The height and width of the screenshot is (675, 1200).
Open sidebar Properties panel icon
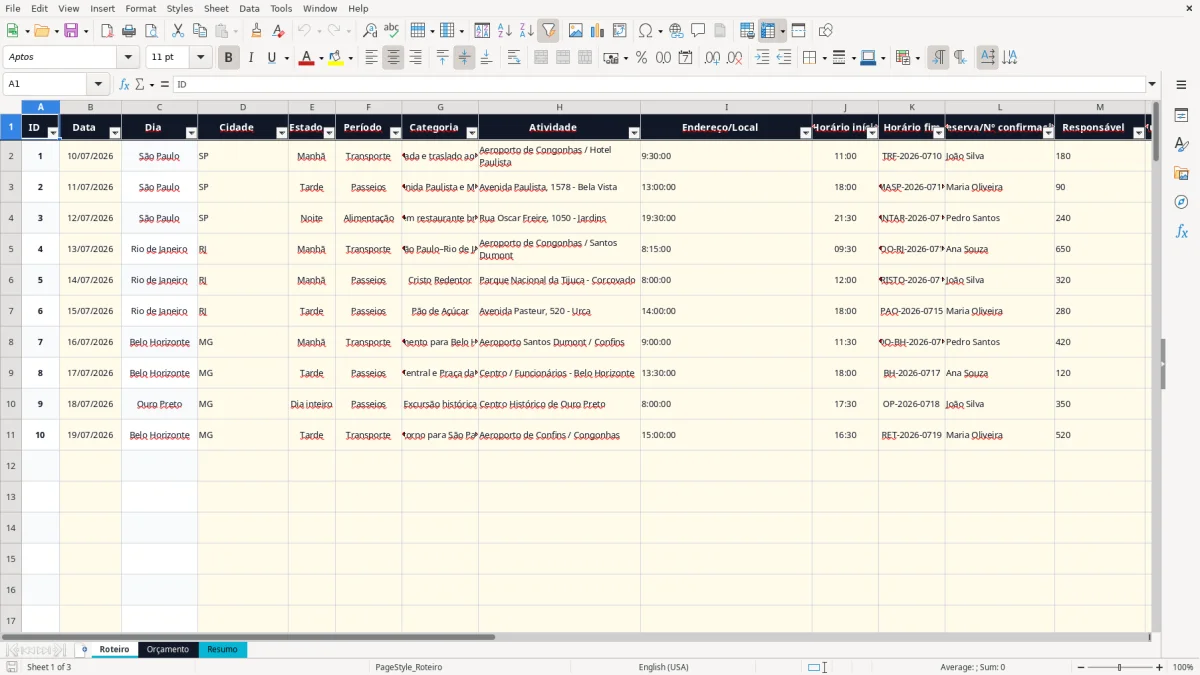pos(1181,115)
